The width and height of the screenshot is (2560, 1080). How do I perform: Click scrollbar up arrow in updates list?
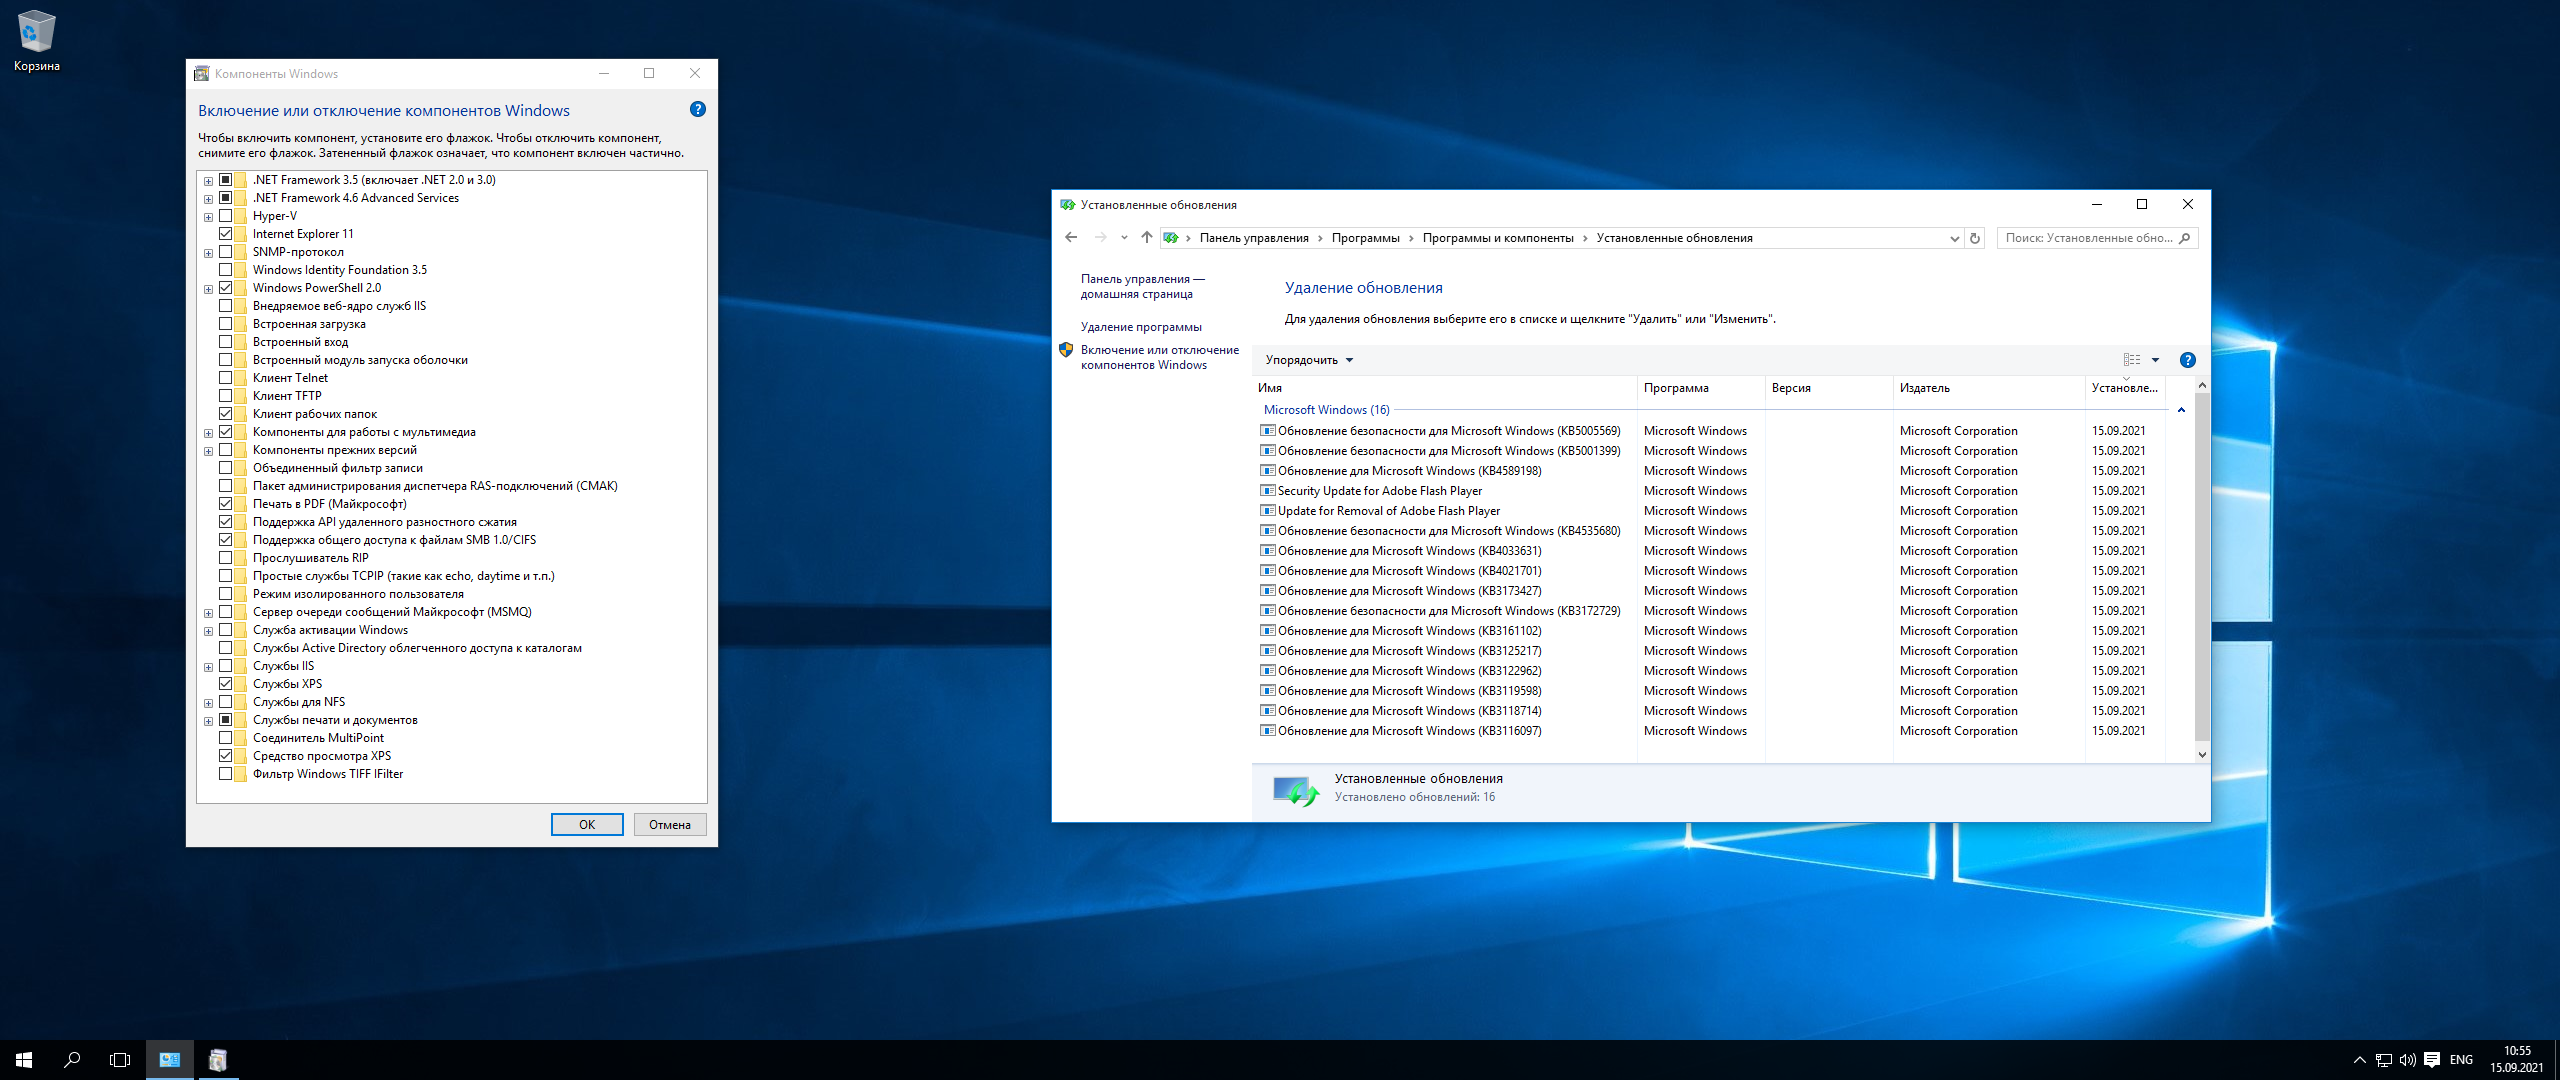[2201, 385]
